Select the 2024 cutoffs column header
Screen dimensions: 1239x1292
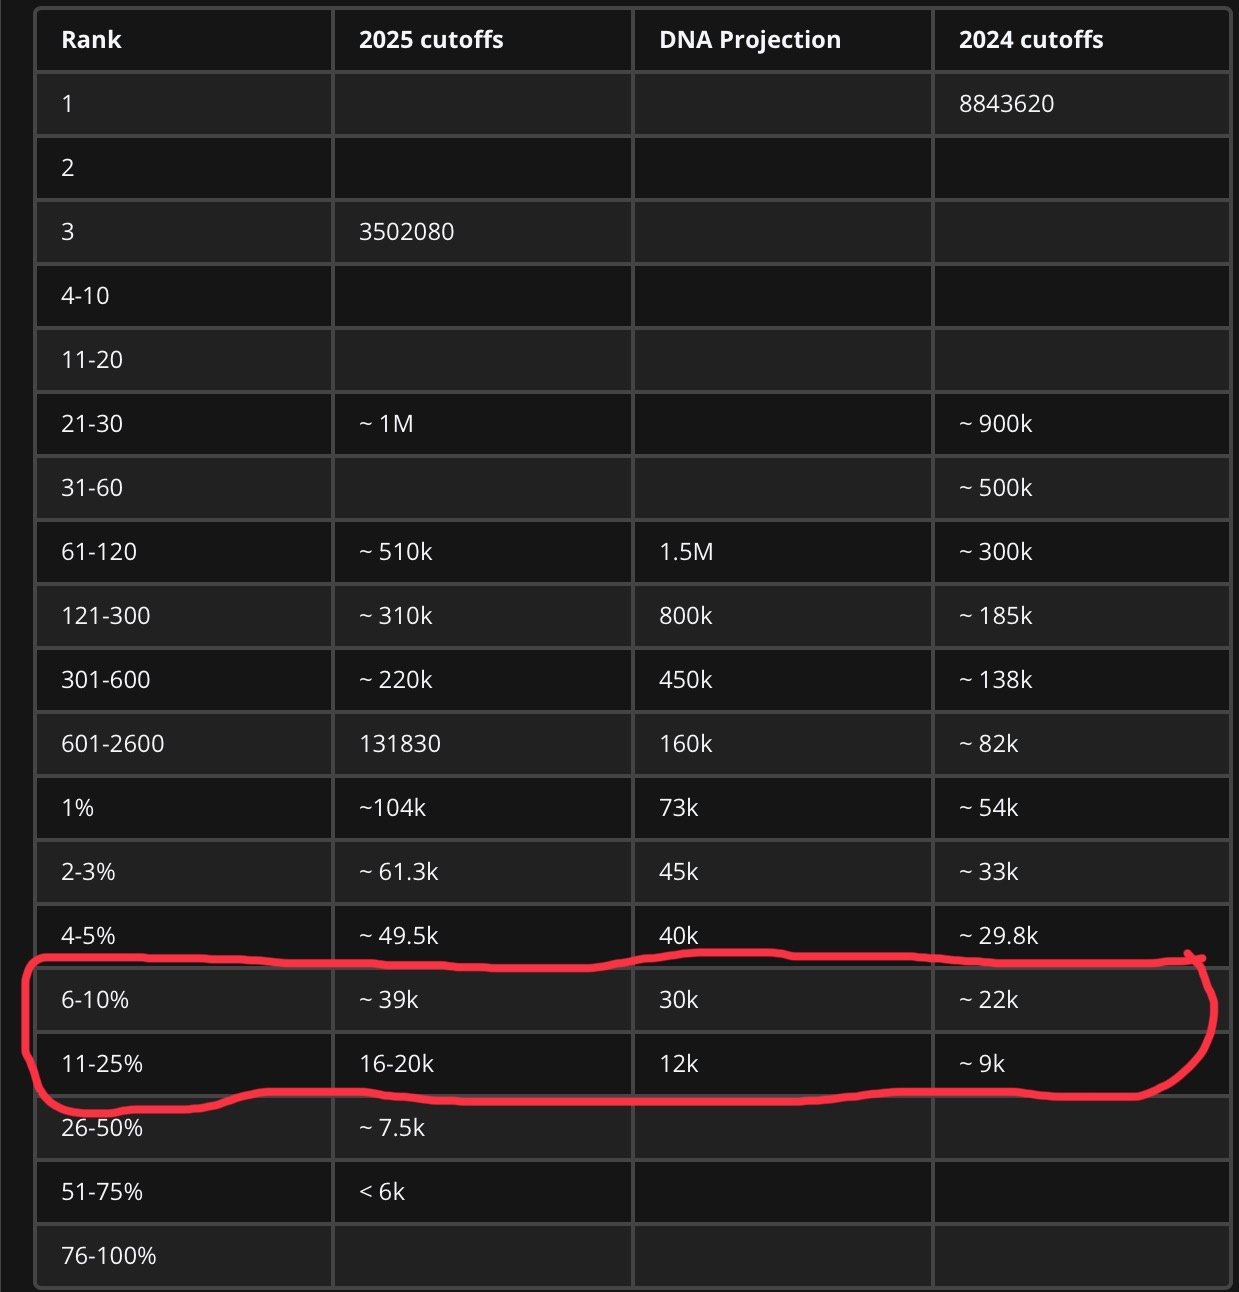pos(1081,40)
